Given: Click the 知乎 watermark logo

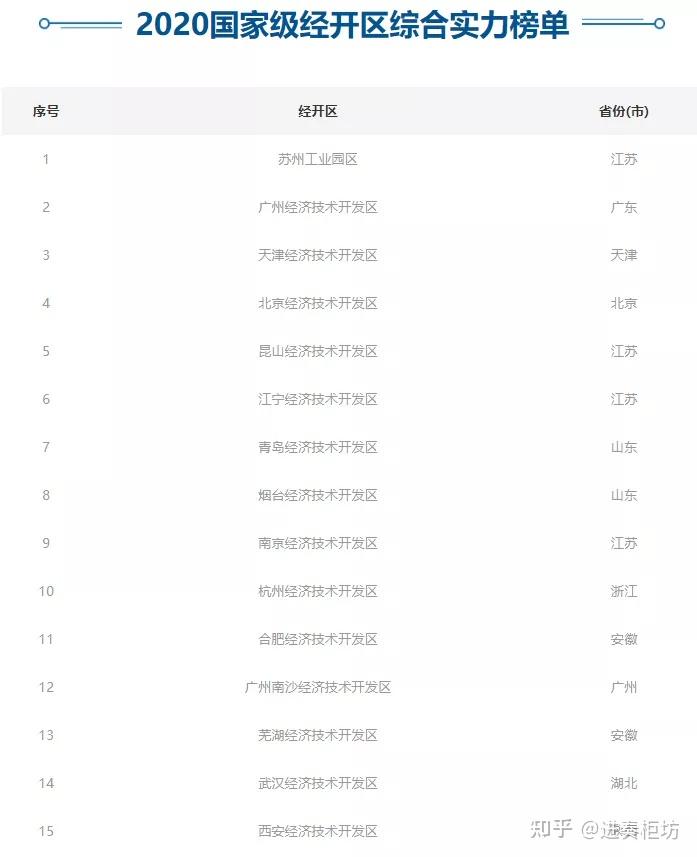Looking at the screenshot, I should [552, 829].
